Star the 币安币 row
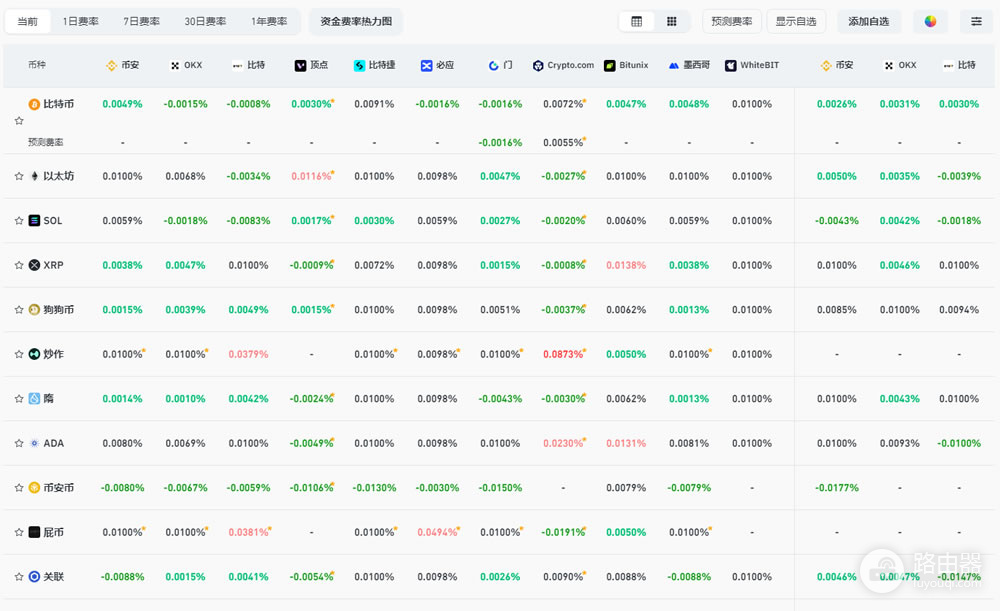This screenshot has height=611, width=1000. click(19, 488)
